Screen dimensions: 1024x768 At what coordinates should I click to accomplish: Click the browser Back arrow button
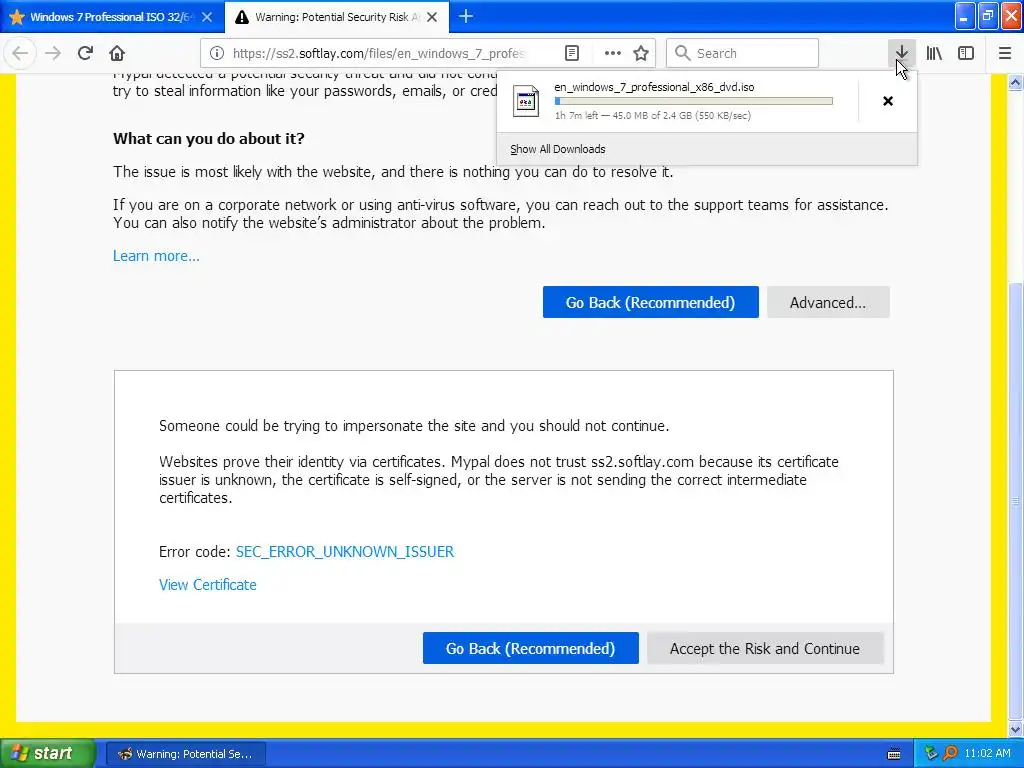pyautogui.click(x=20, y=53)
